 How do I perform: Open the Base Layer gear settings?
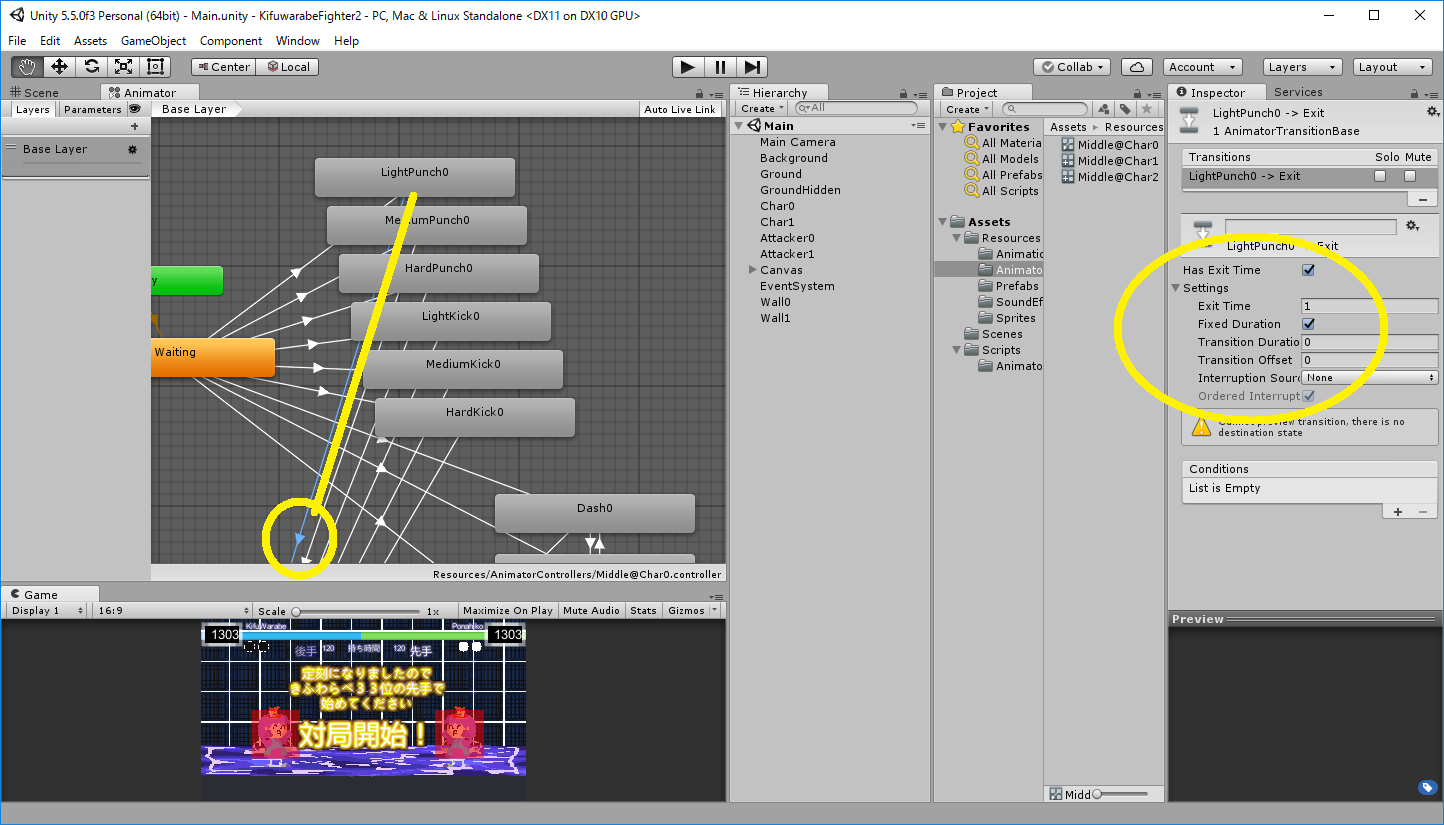pyautogui.click(x=132, y=149)
